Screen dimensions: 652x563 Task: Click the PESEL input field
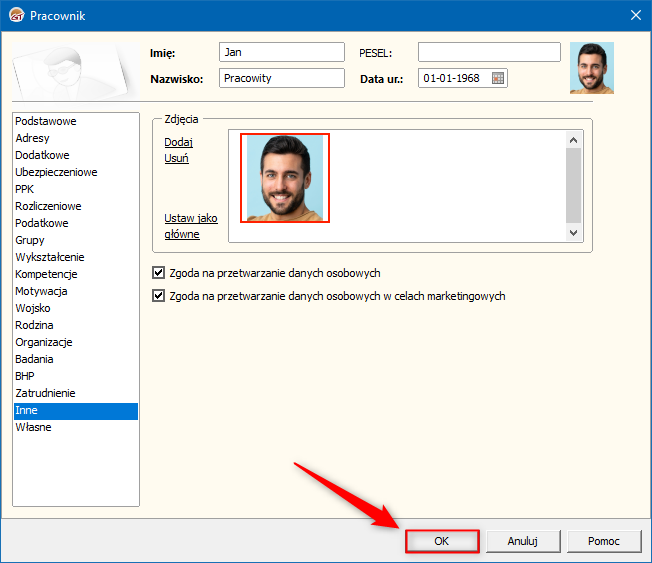coord(489,52)
